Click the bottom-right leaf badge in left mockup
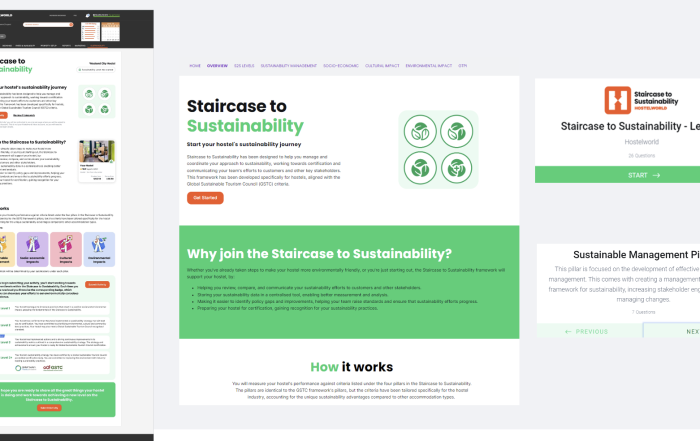This screenshot has height=441, width=700. point(104,109)
